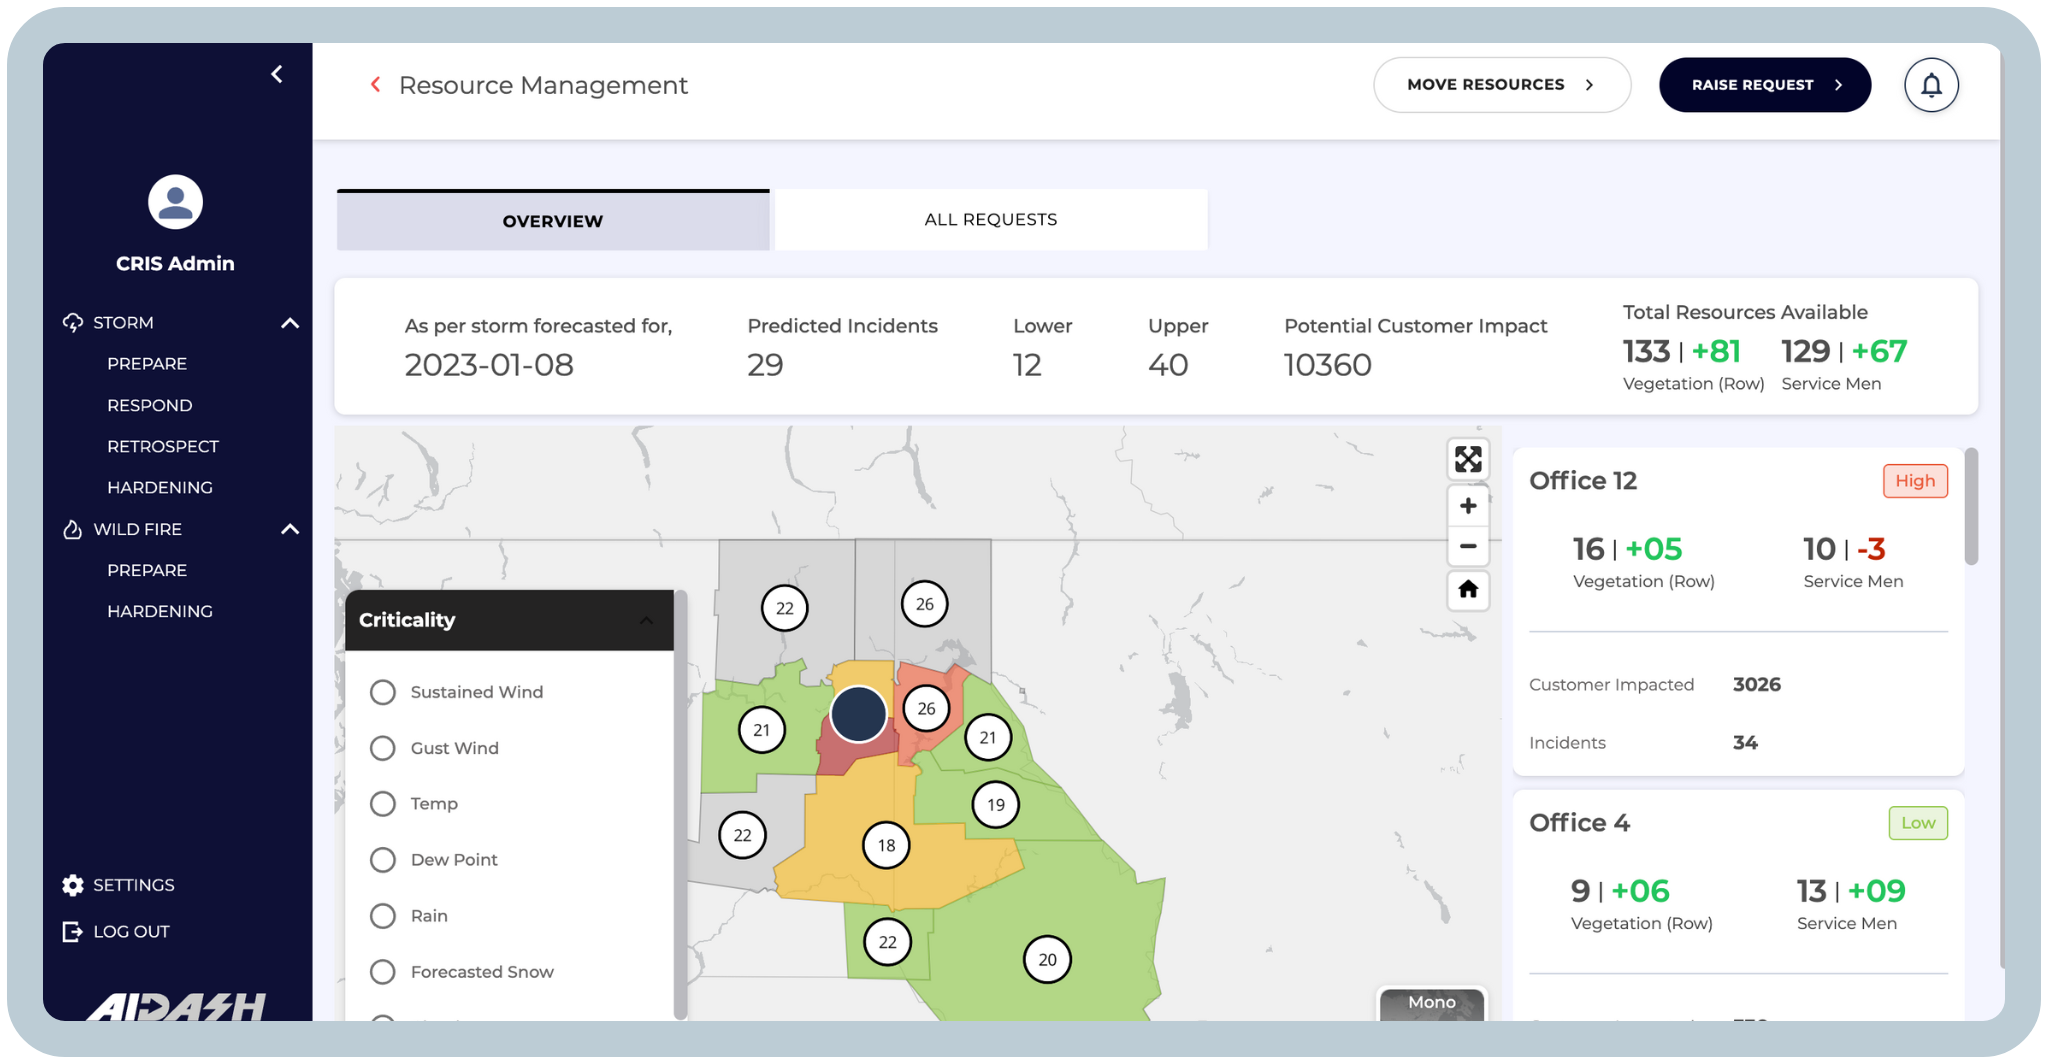
Task: Open Storm Prepare page
Action: (147, 363)
